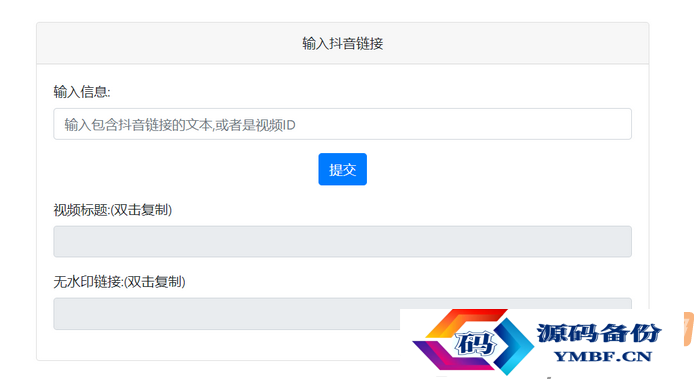Click the 视频标题:(双击复制) label
Viewport: 694px width, 387px height.
pyautogui.click(x=113, y=209)
